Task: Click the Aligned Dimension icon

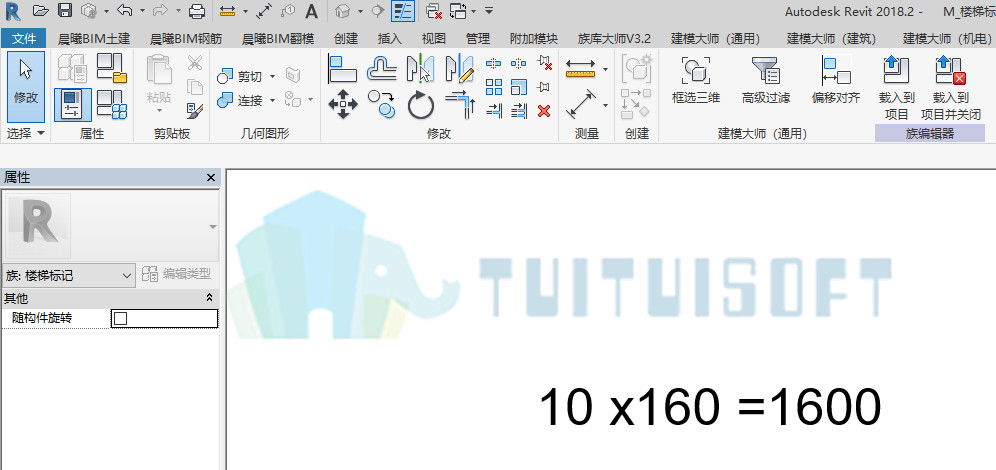Action: (x=581, y=104)
